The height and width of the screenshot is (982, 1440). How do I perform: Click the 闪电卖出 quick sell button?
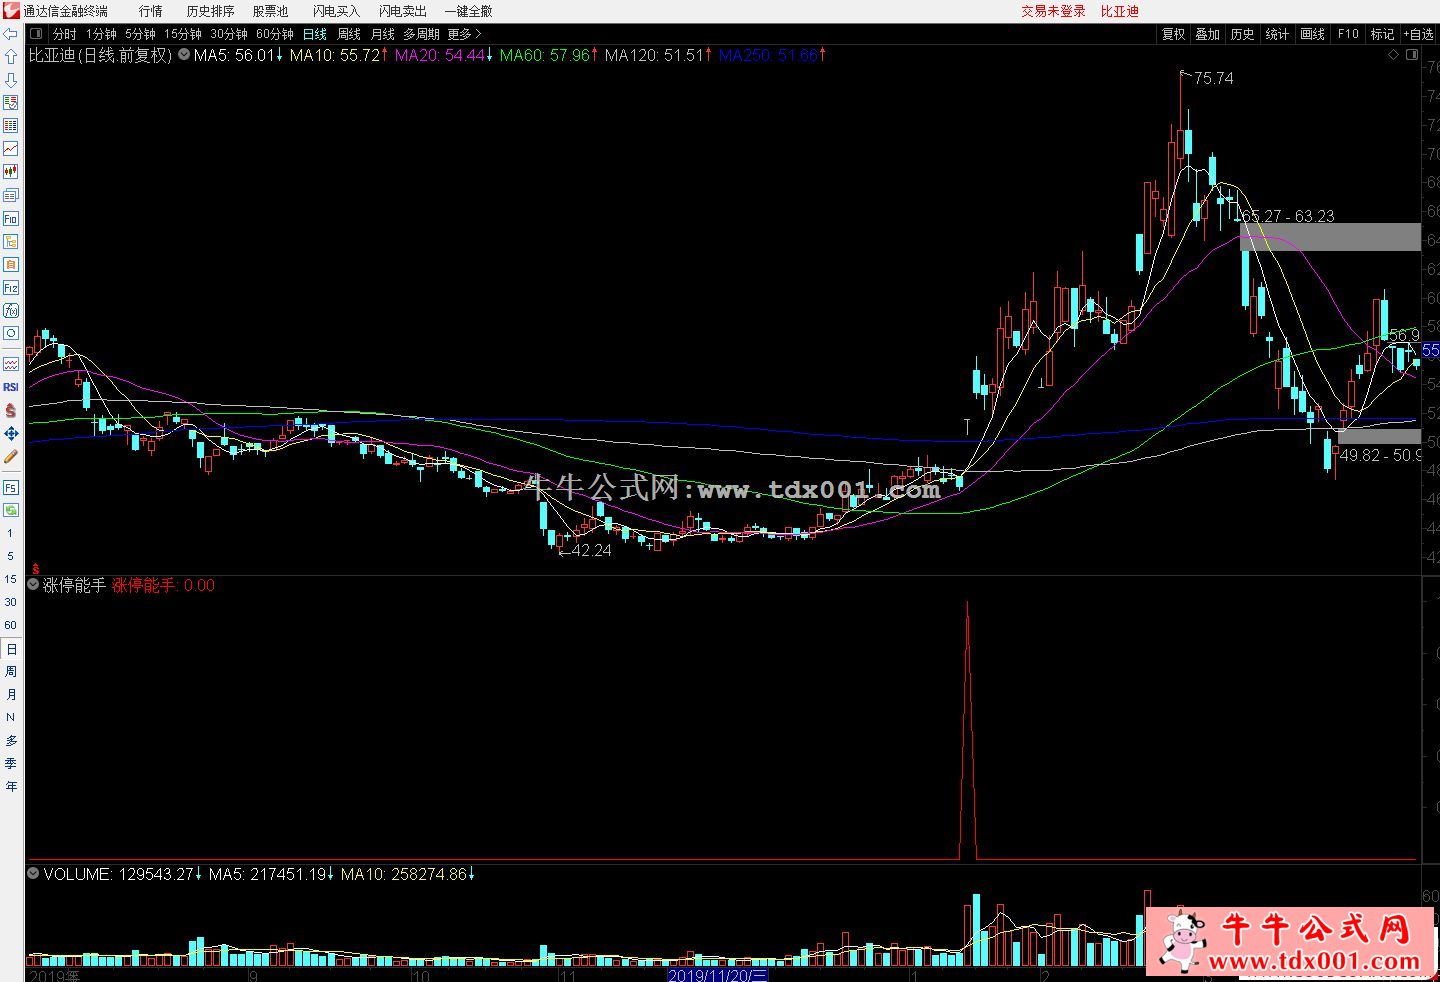[403, 11]
